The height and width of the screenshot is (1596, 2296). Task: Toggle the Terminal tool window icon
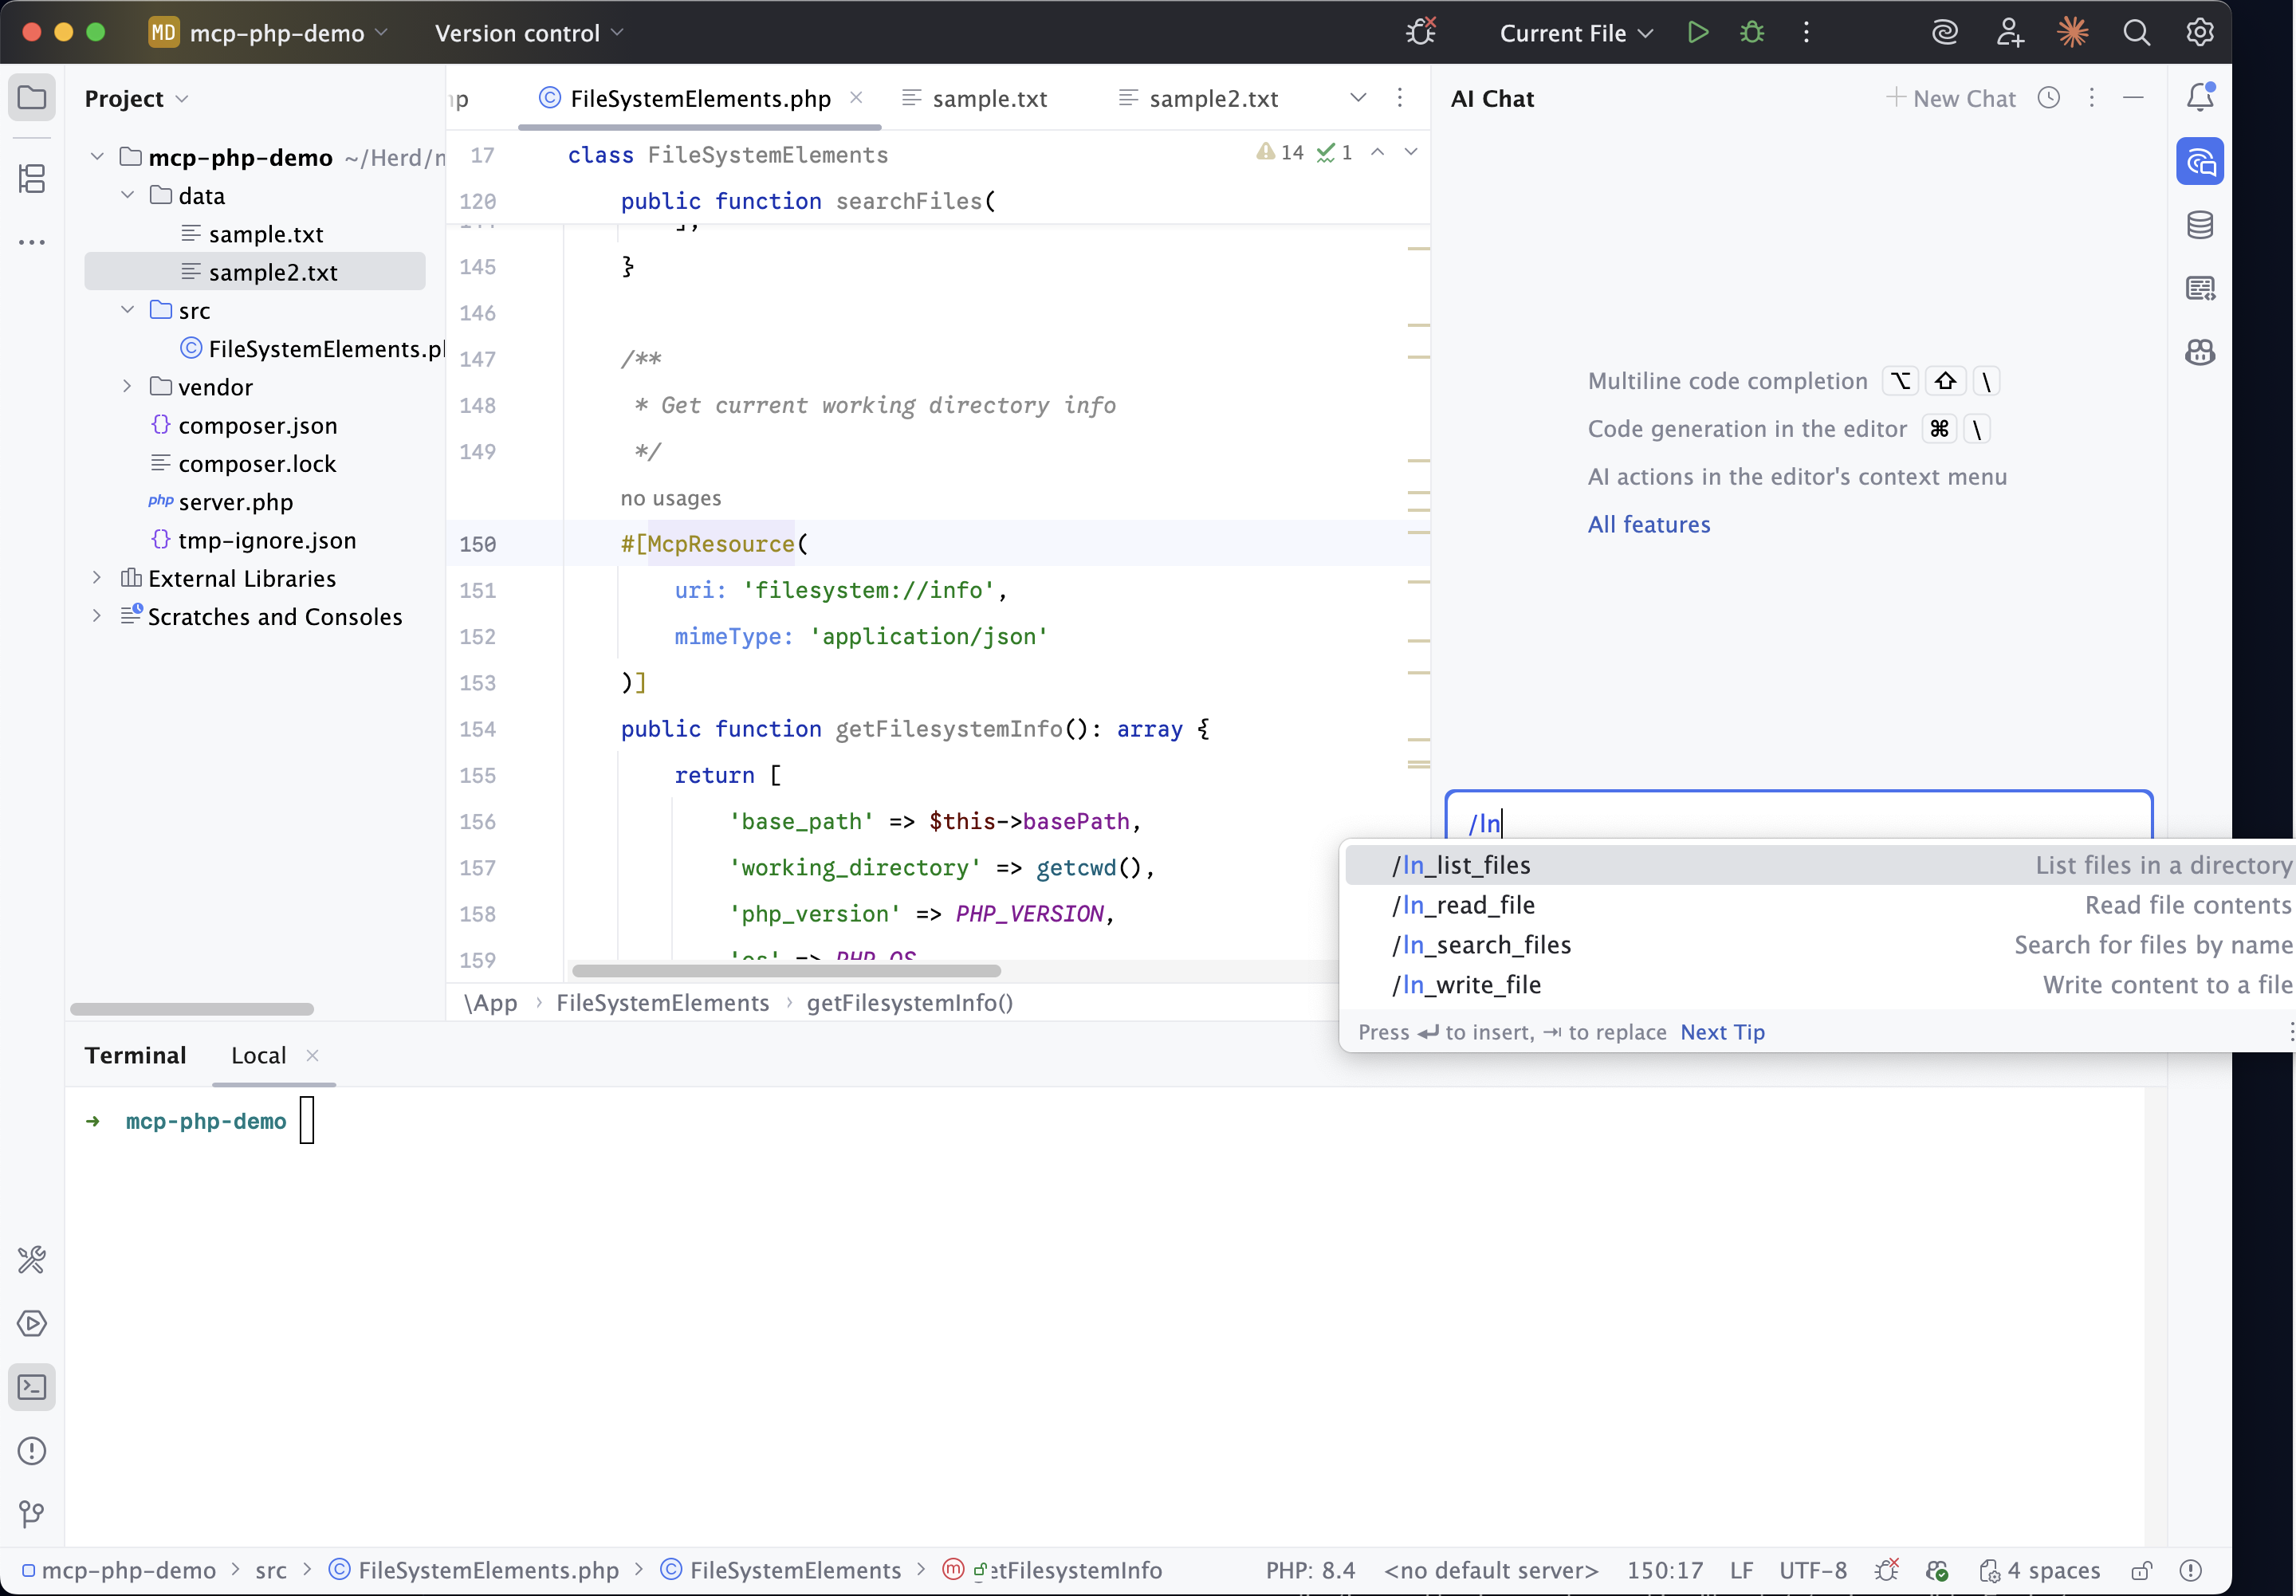(x=32, y=1387)
